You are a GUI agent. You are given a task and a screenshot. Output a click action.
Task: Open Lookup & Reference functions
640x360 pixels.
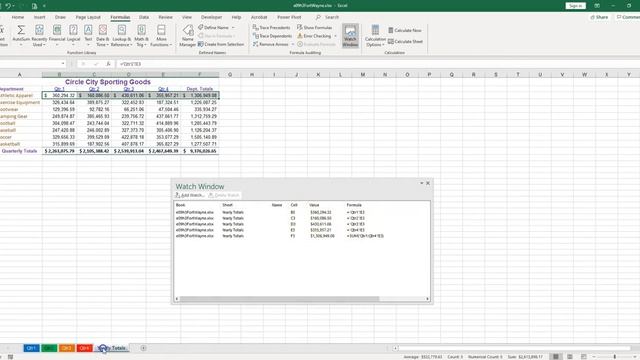(x=122, y=35)
